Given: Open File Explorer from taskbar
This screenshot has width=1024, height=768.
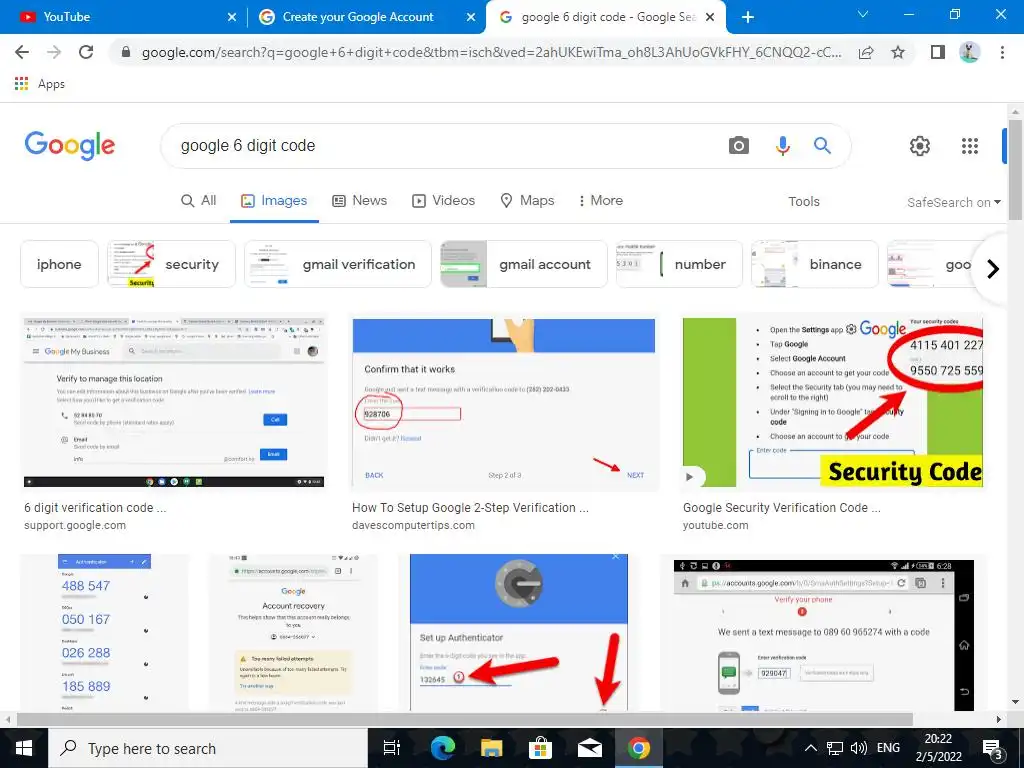Looking at the screenshot, I should 492,748.
